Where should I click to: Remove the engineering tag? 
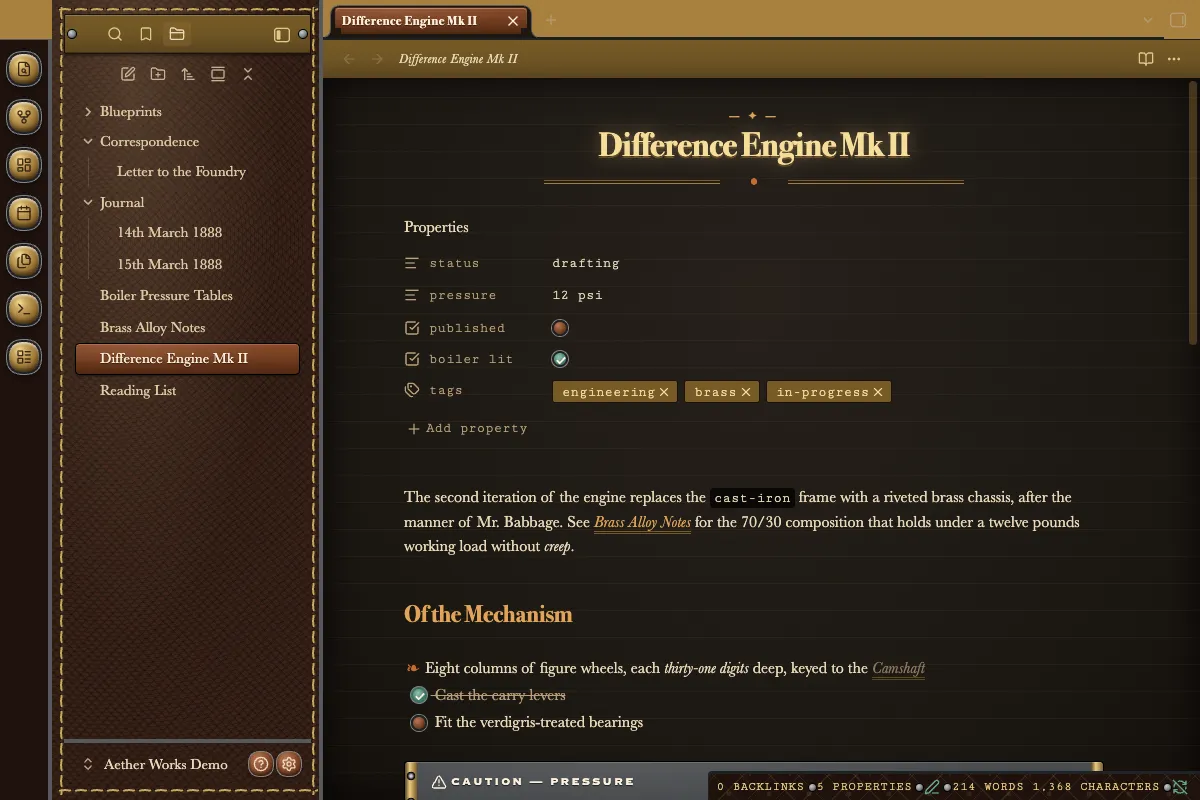tap(664, 392)
